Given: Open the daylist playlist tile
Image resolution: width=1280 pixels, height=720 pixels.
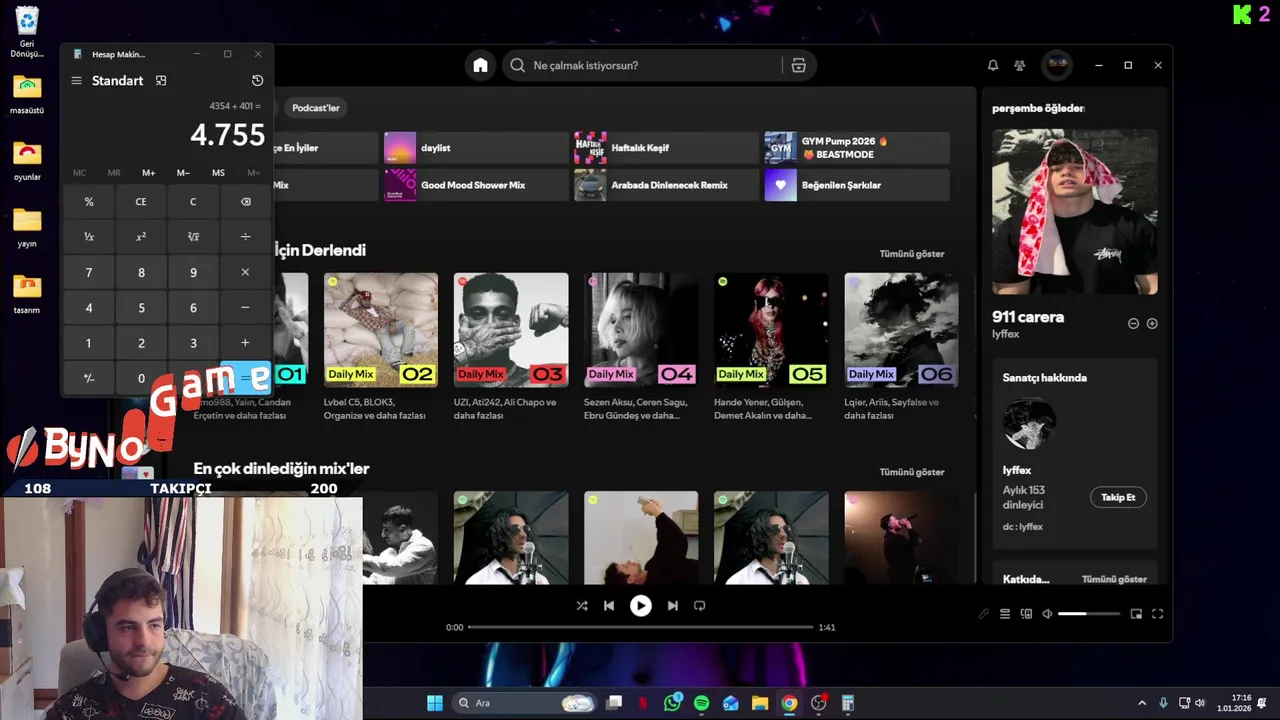Looking at the screenshot, I should (476, 148).
